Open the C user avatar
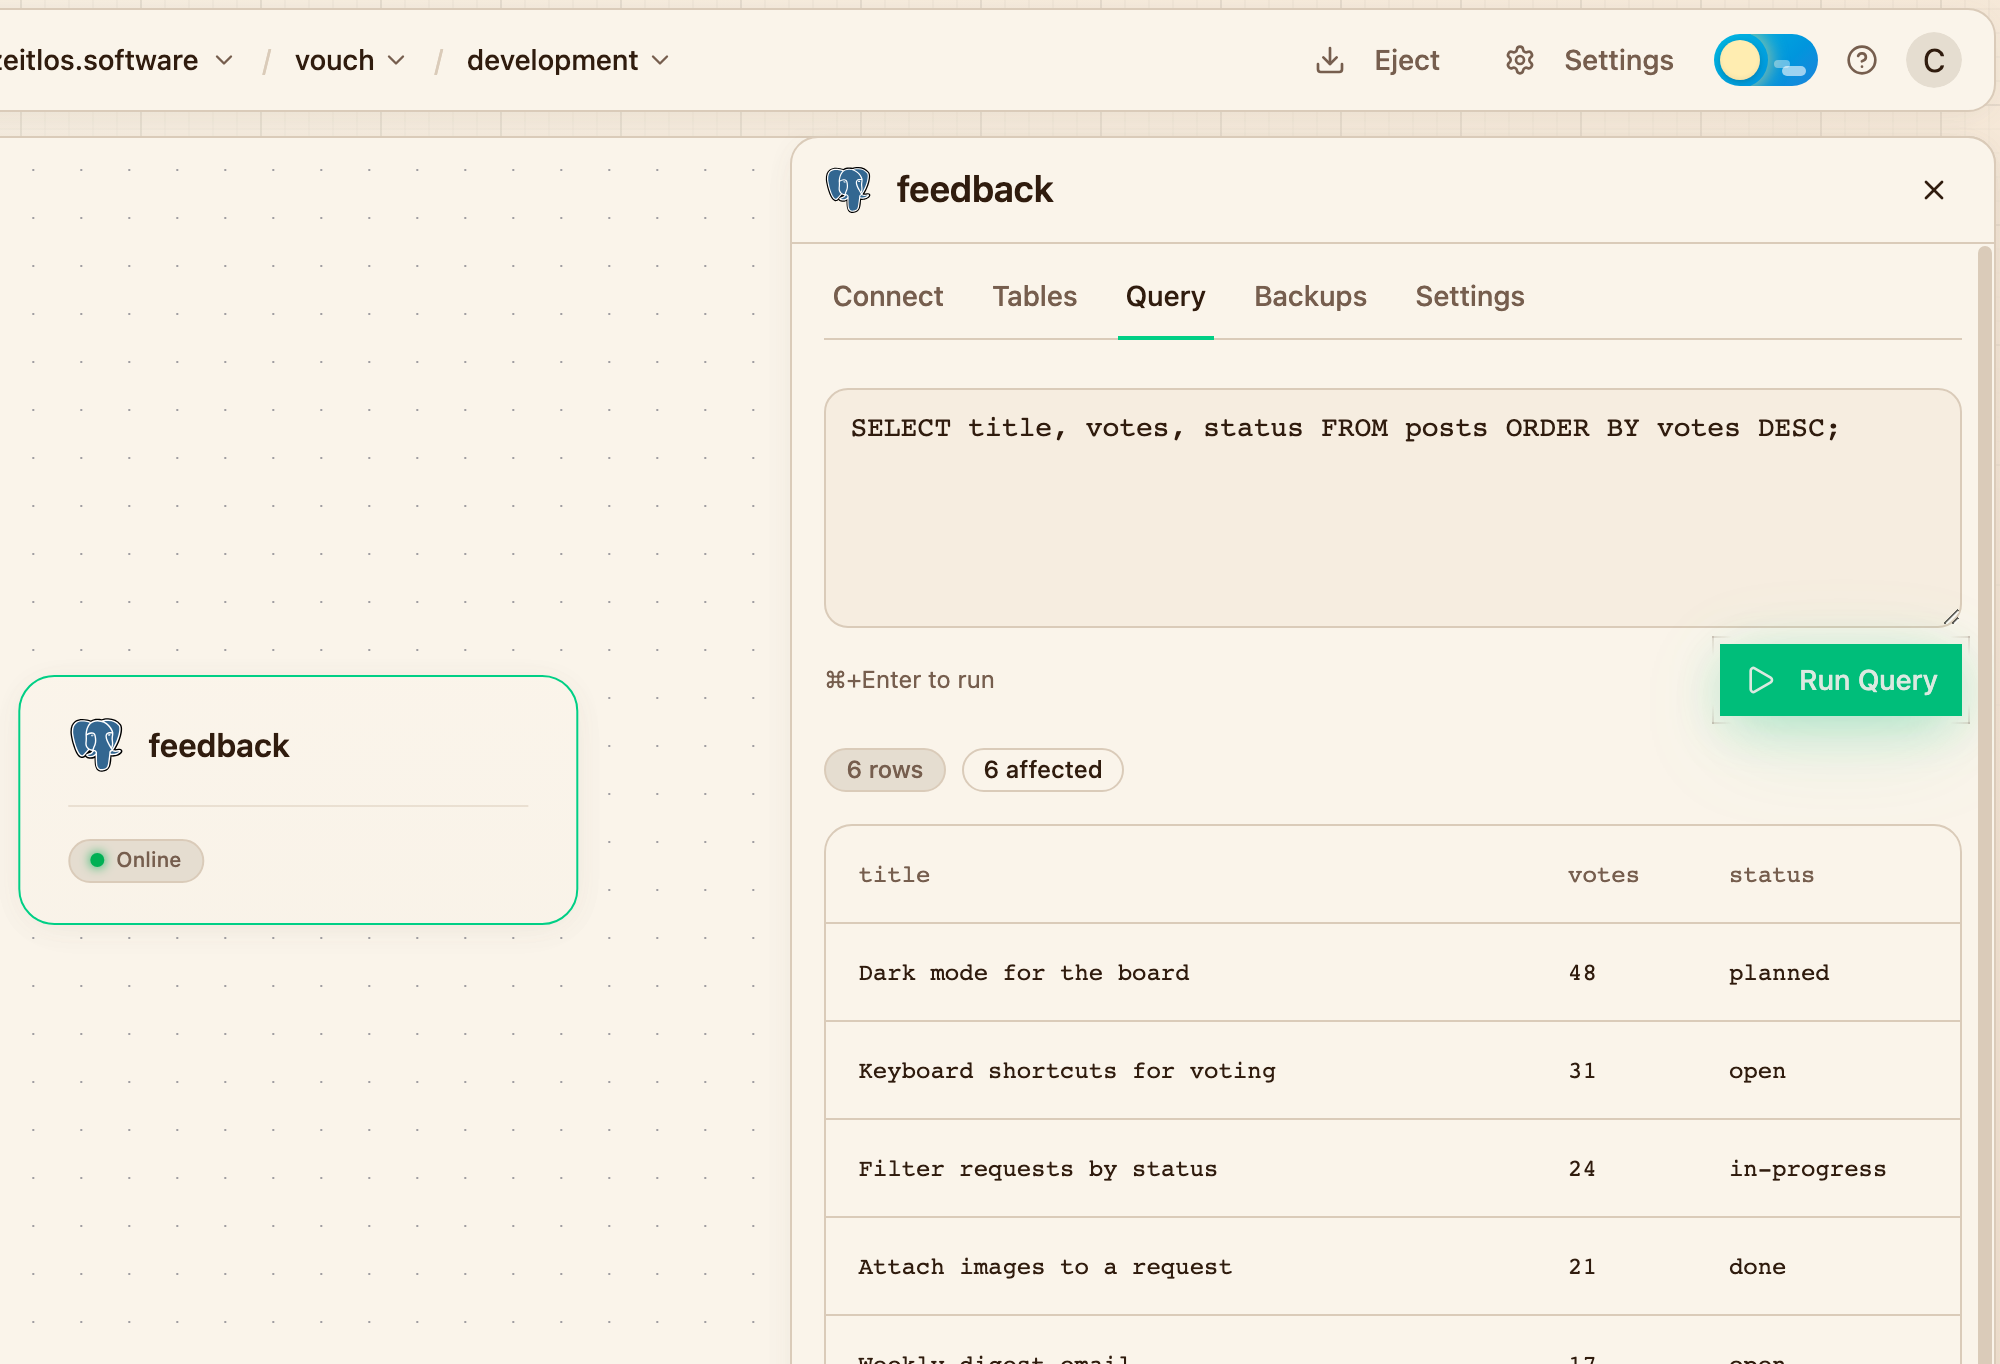This screenshot has height=1364, width=2000. pos(1933,60)
